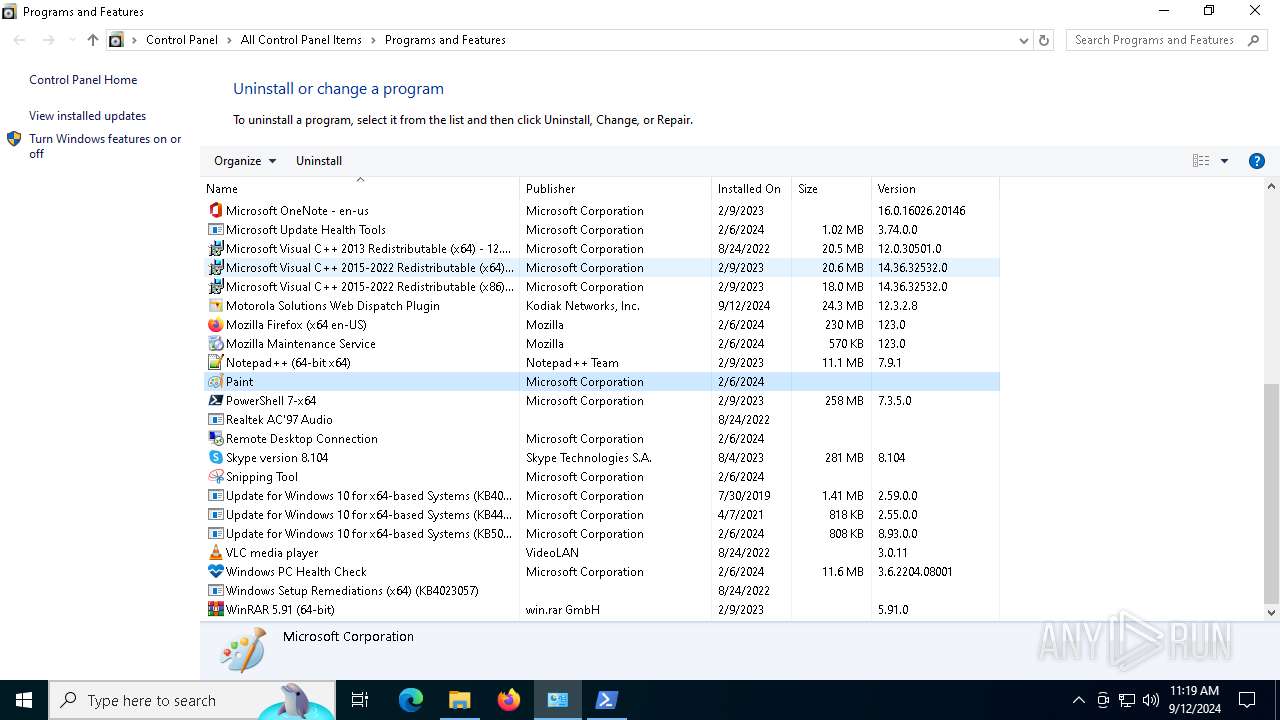This screenshot has height=720, width=1280.
Task: Click the Skype version 8.104 icon
Action: point(215,458)
